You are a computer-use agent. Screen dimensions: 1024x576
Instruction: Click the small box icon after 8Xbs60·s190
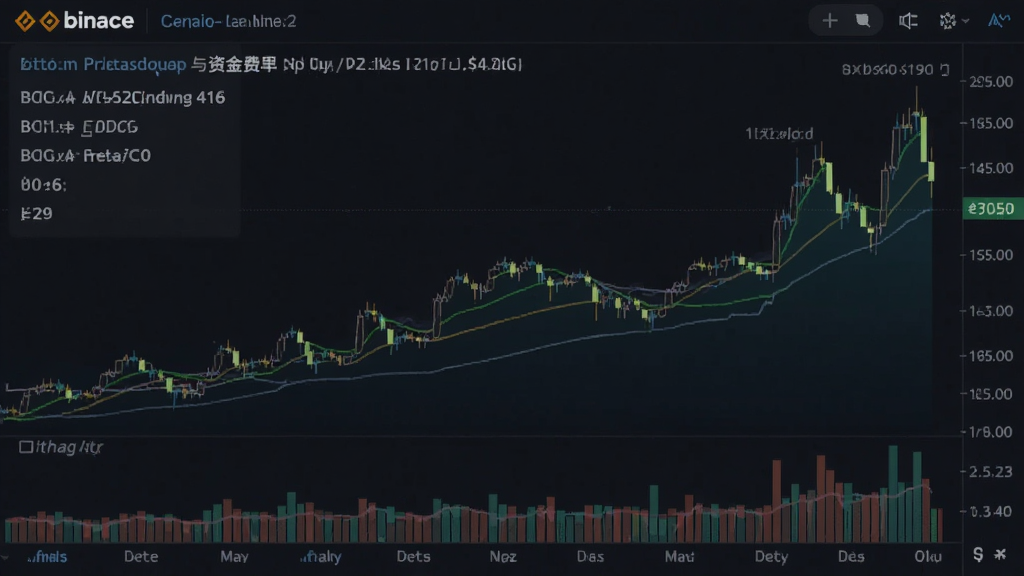coord(944,70)
